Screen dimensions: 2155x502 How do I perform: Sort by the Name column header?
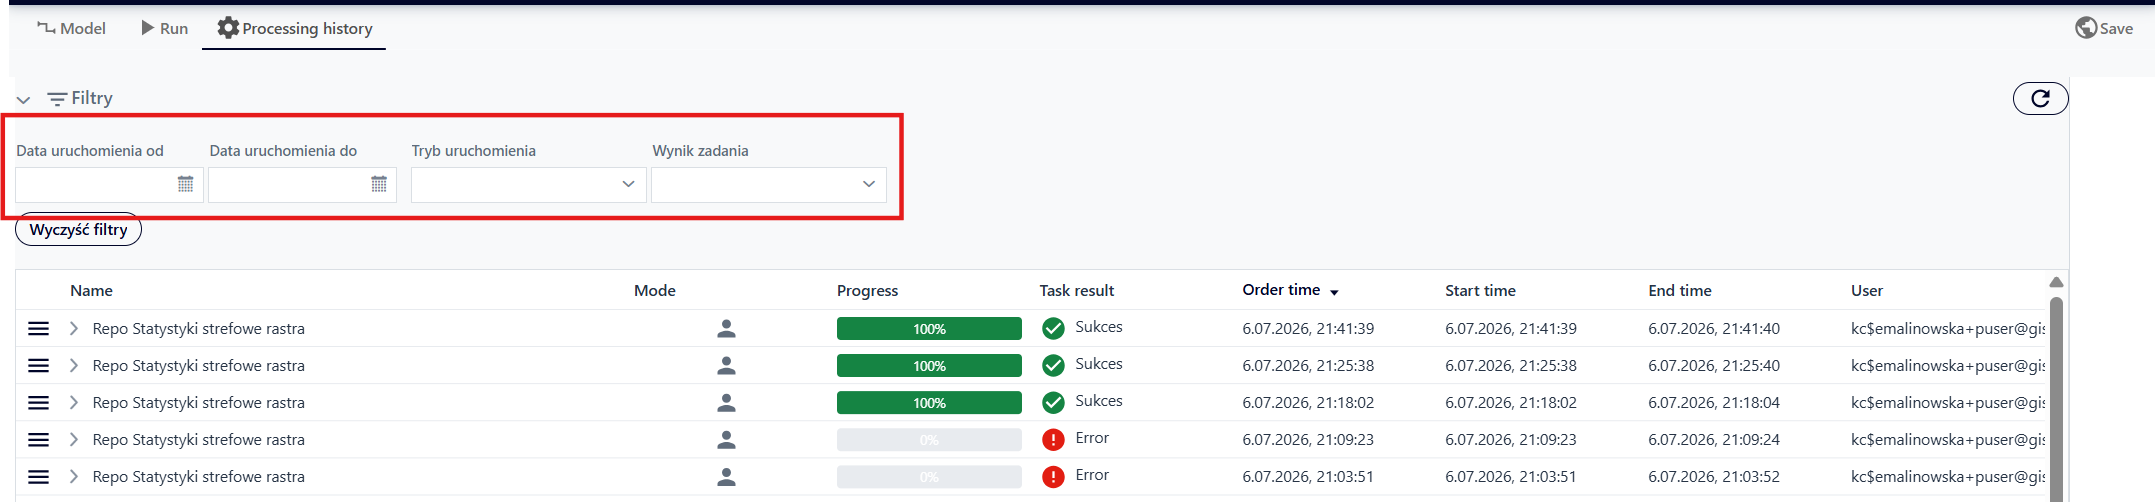pos(91,290)
